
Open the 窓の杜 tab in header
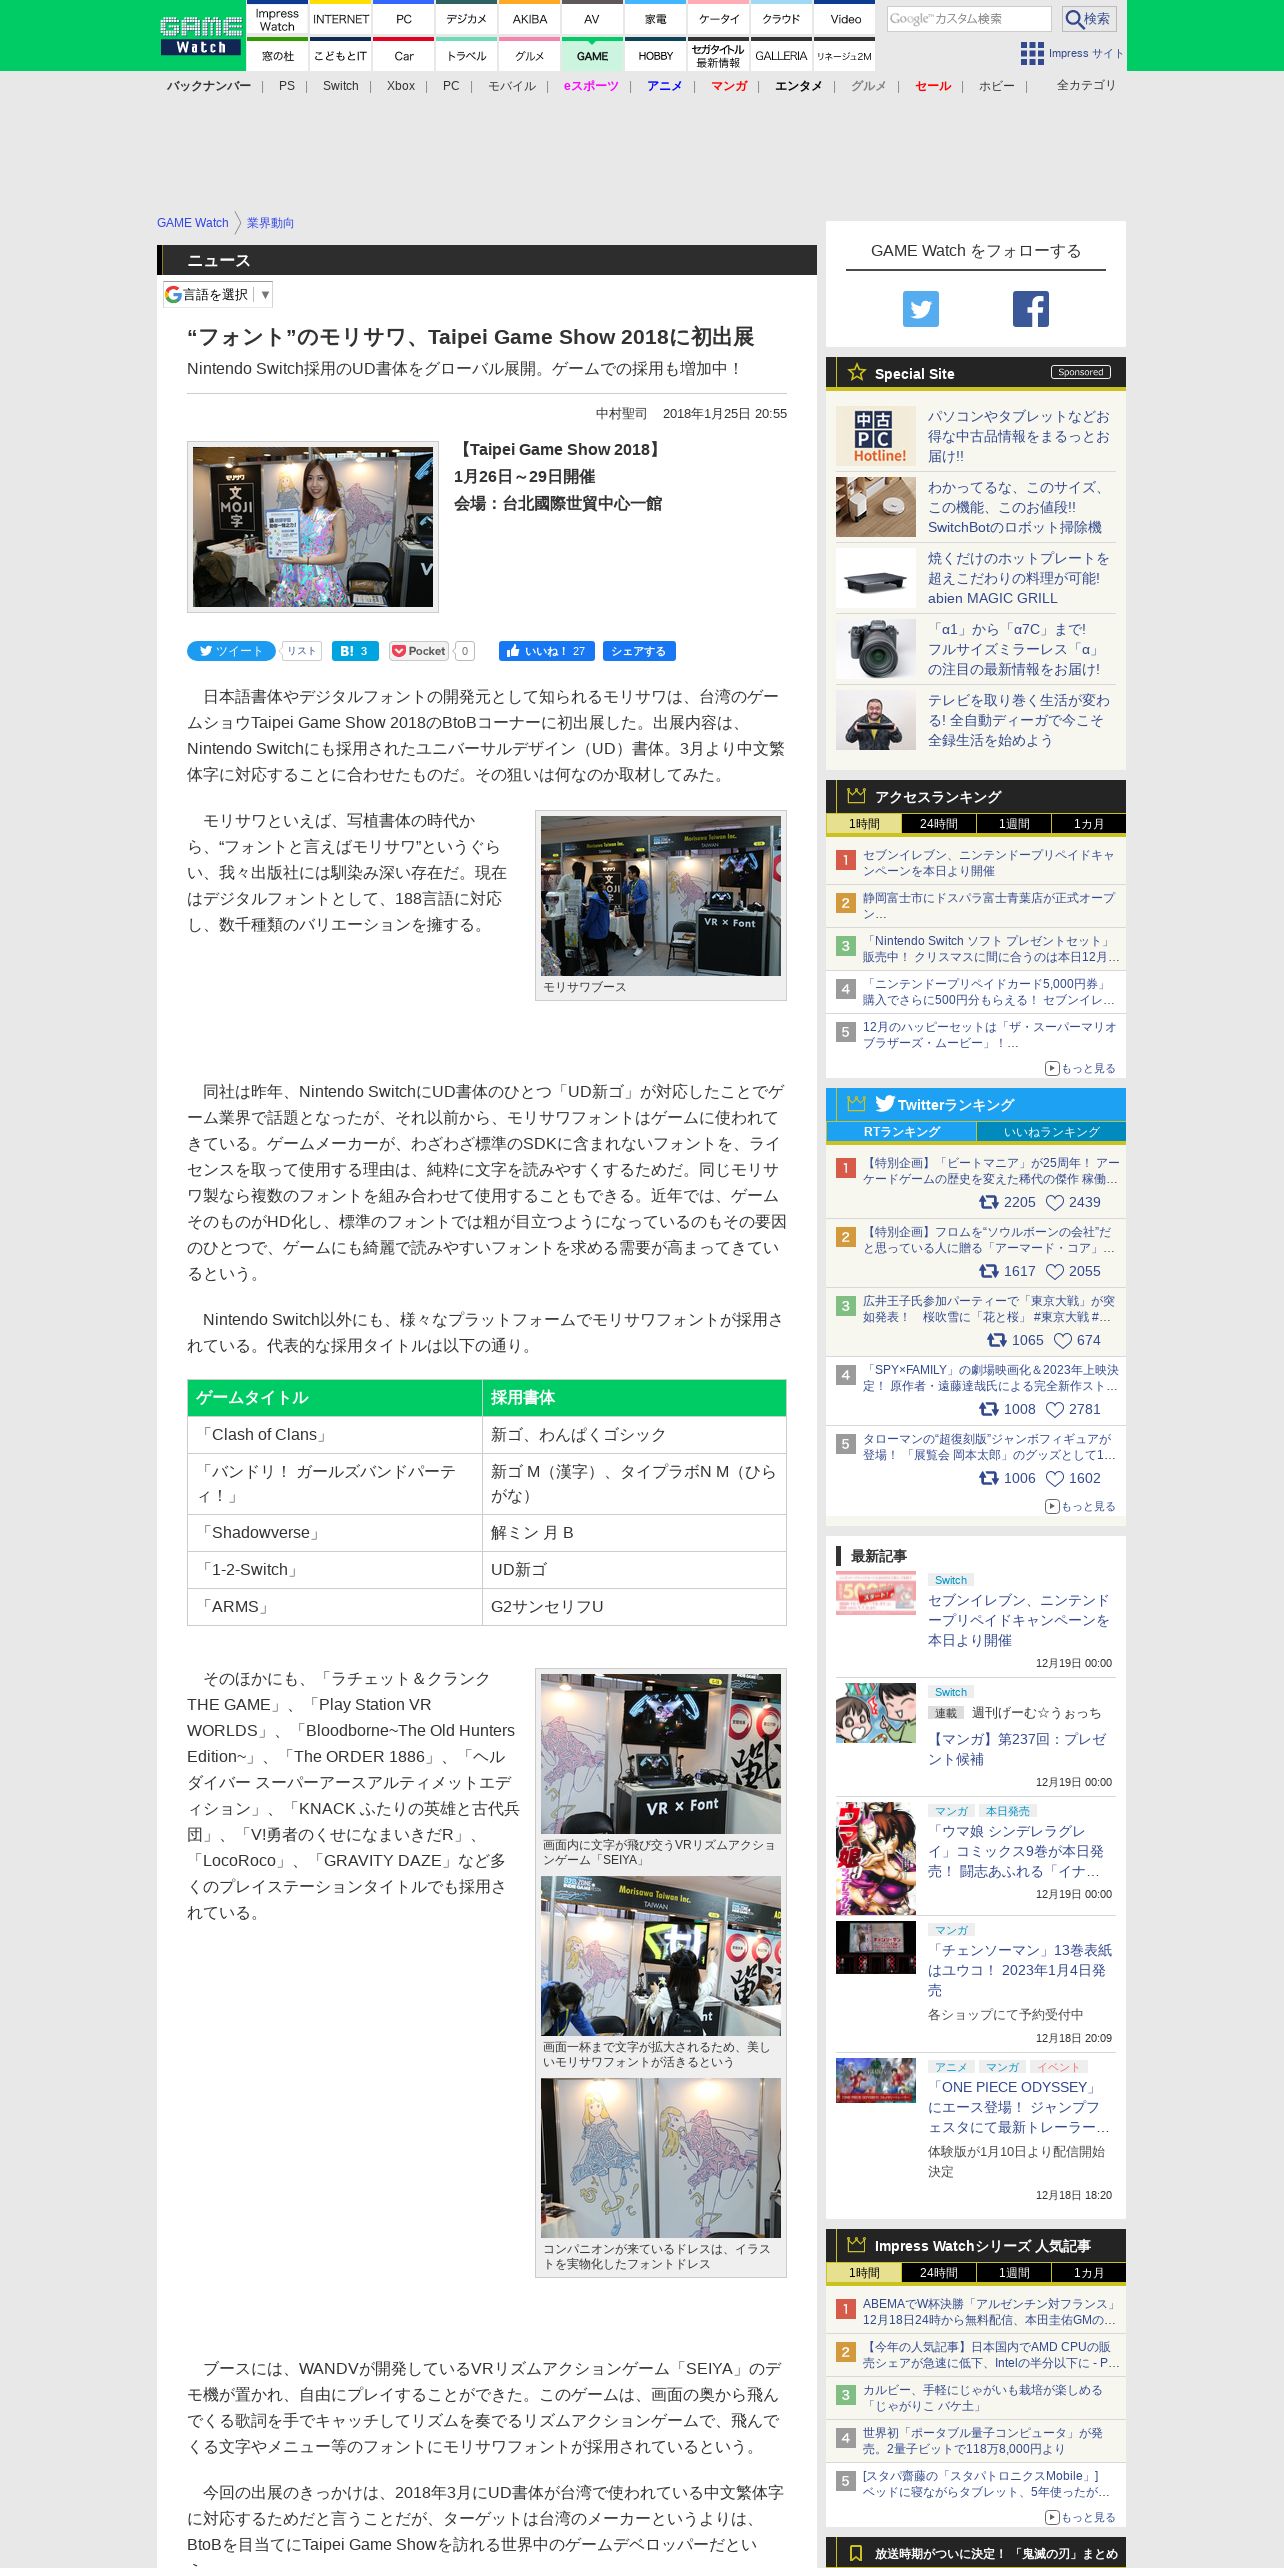[x=277, y=56]
